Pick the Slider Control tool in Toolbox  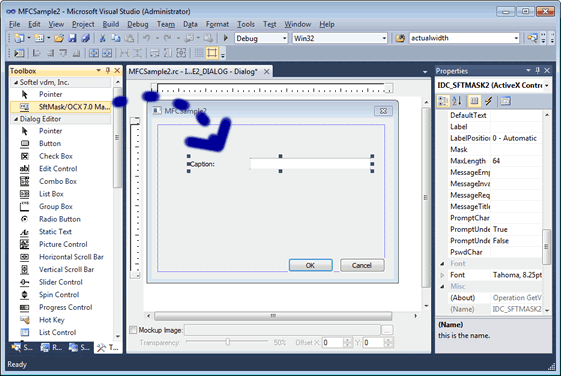click(60, 282)
